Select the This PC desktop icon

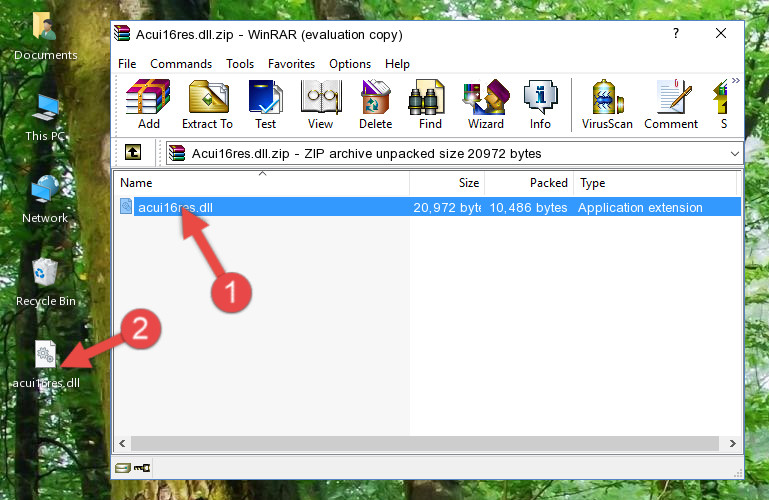click(45, 118)
